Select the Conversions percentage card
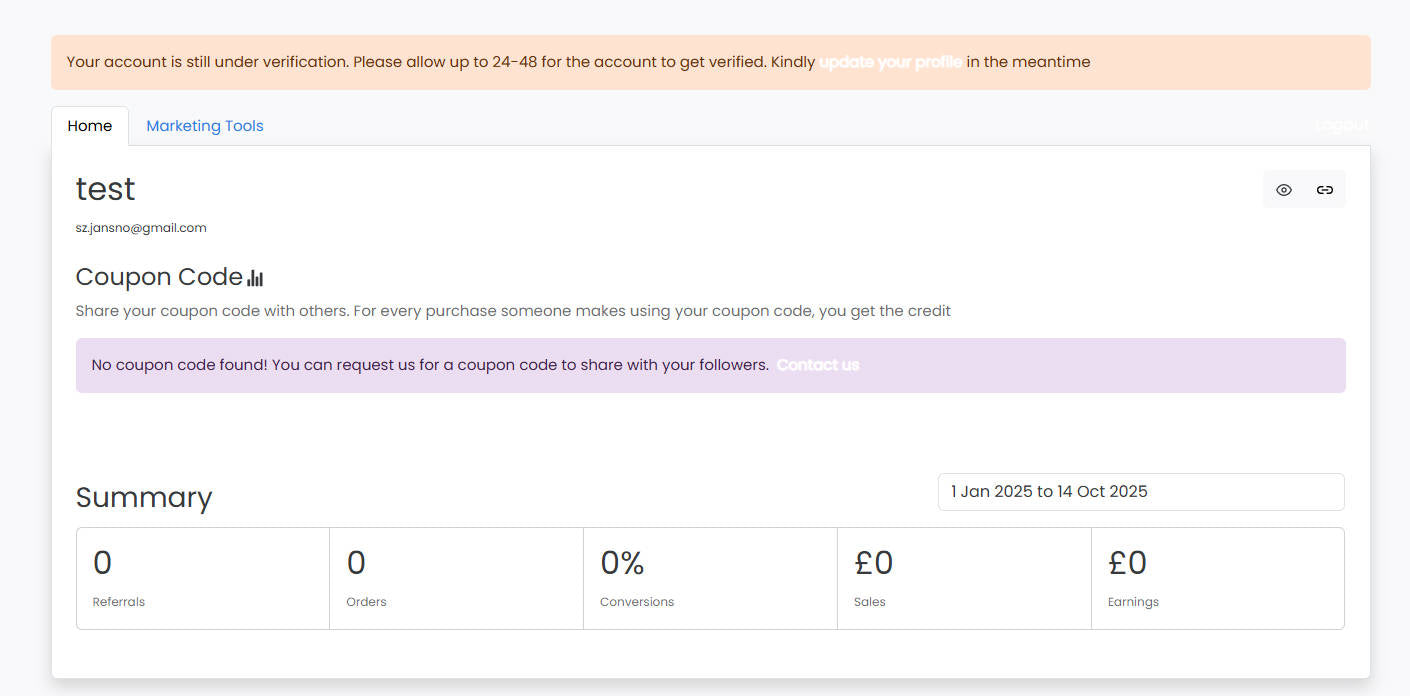 pyautogui.click(x=710, y=579)
